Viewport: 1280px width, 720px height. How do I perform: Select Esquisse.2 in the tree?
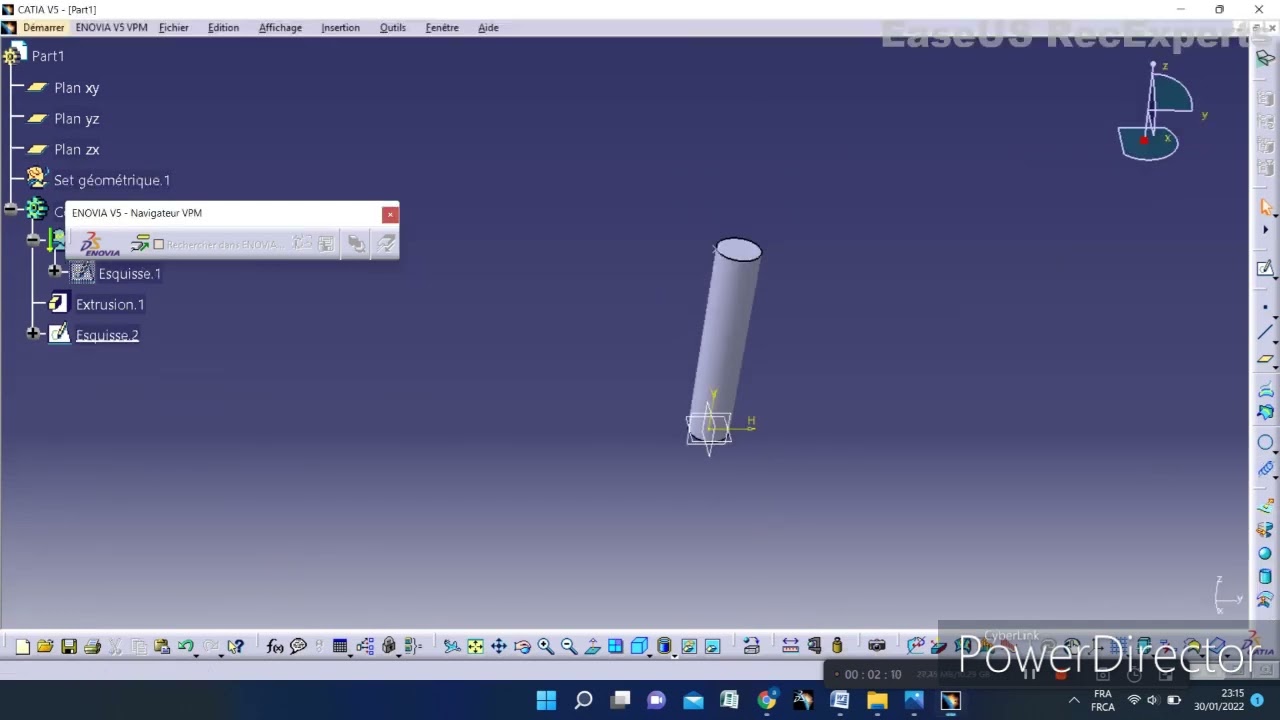click(107, 336)
